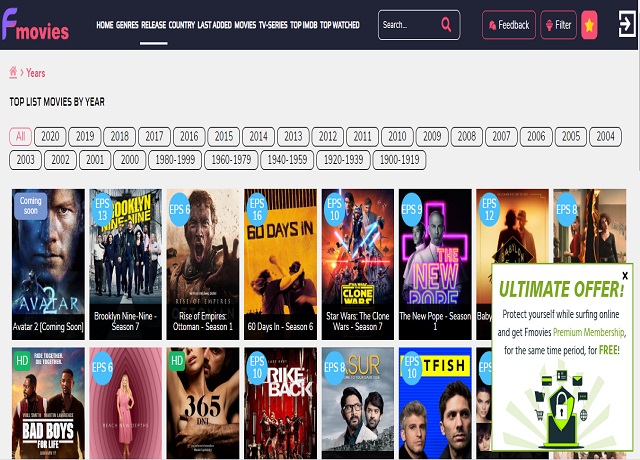Image resolution: width=640 pixels, height=460 pixels.
Task: Select the All years filter
Action: (20, 137)
